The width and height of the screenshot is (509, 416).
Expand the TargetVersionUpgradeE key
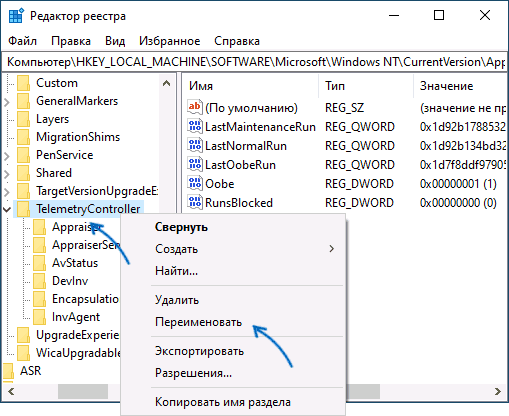coord(7,192)
